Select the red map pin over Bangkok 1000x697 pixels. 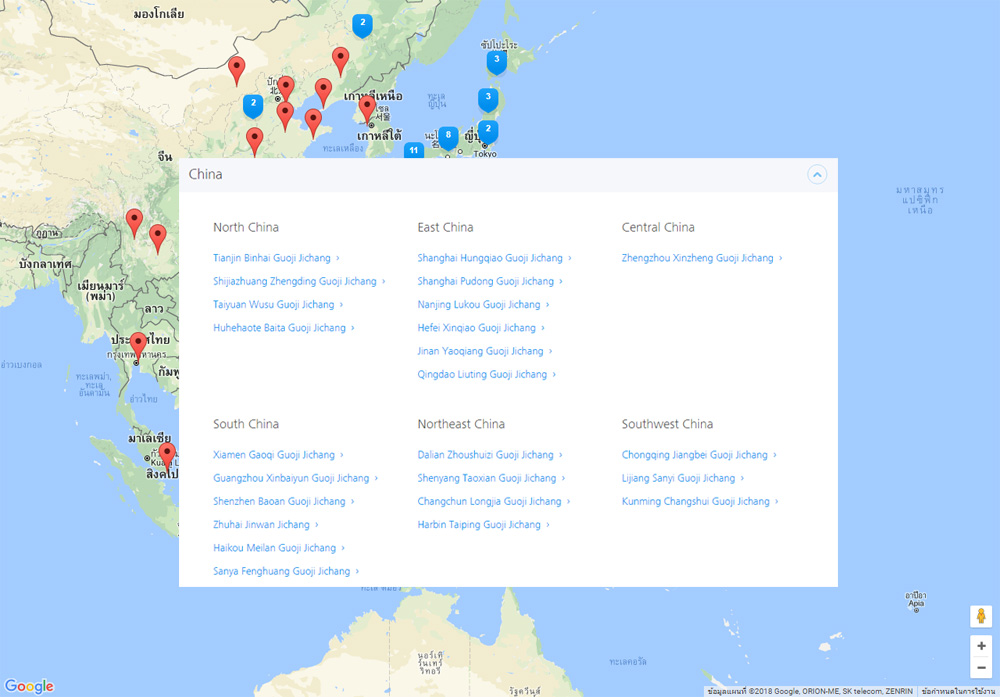coord(138,346)
